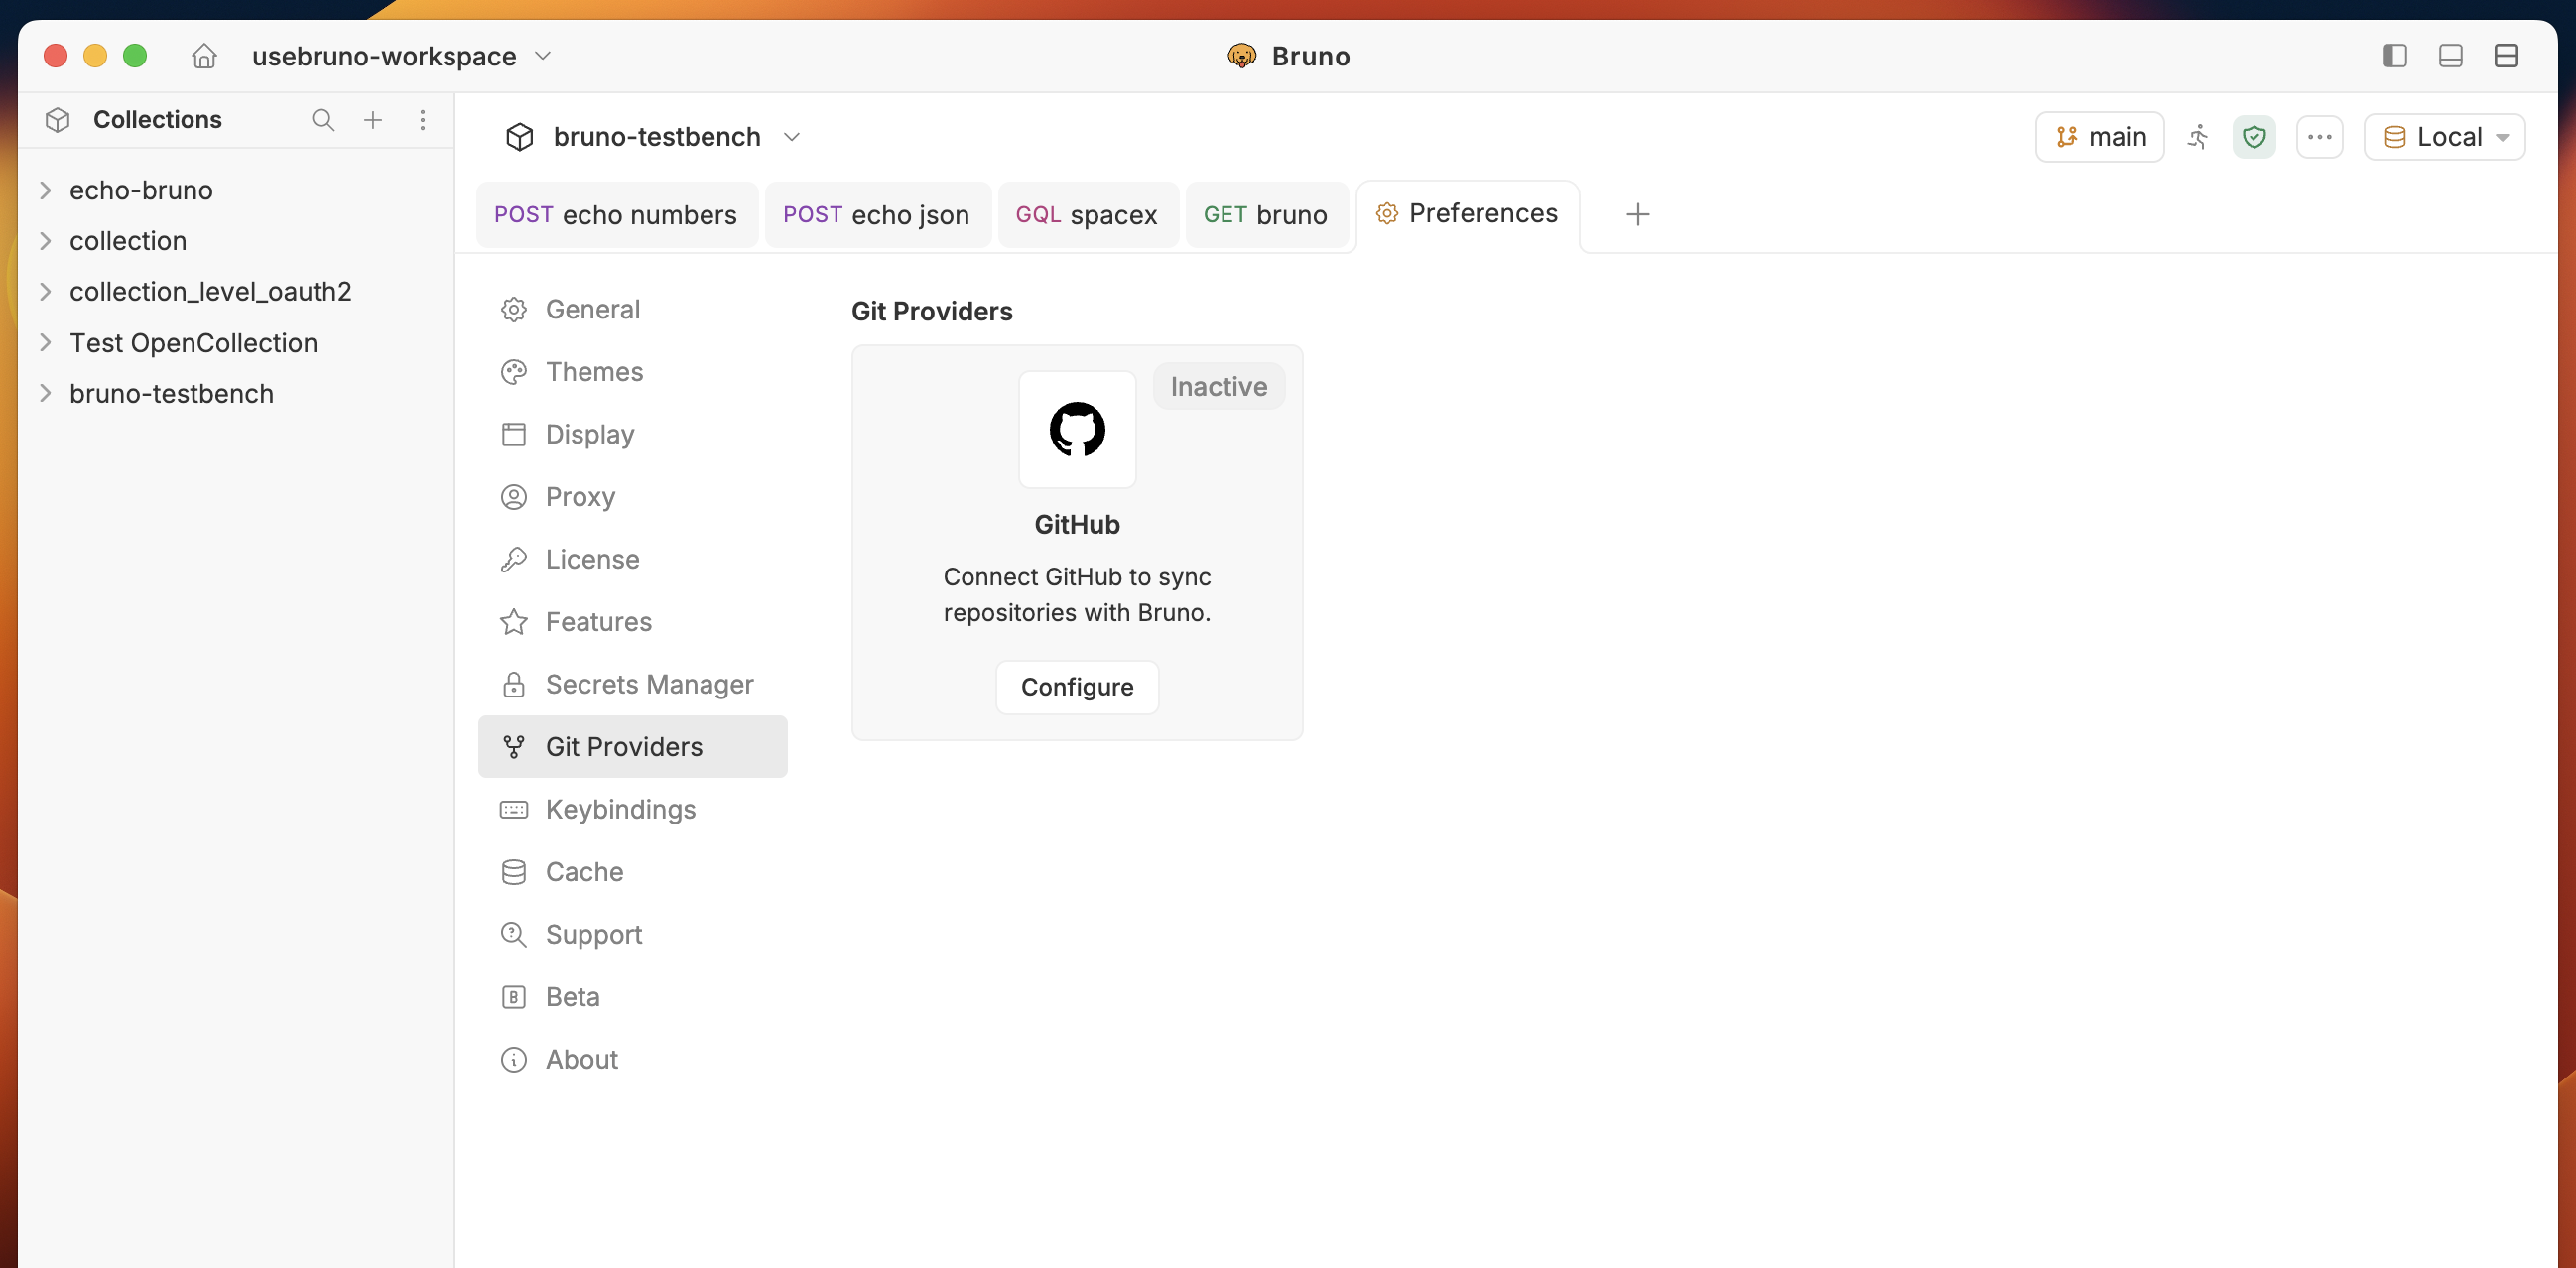Click the home icon next to workspace name
Screen dimensions: 2576x1268
(204, 56)
